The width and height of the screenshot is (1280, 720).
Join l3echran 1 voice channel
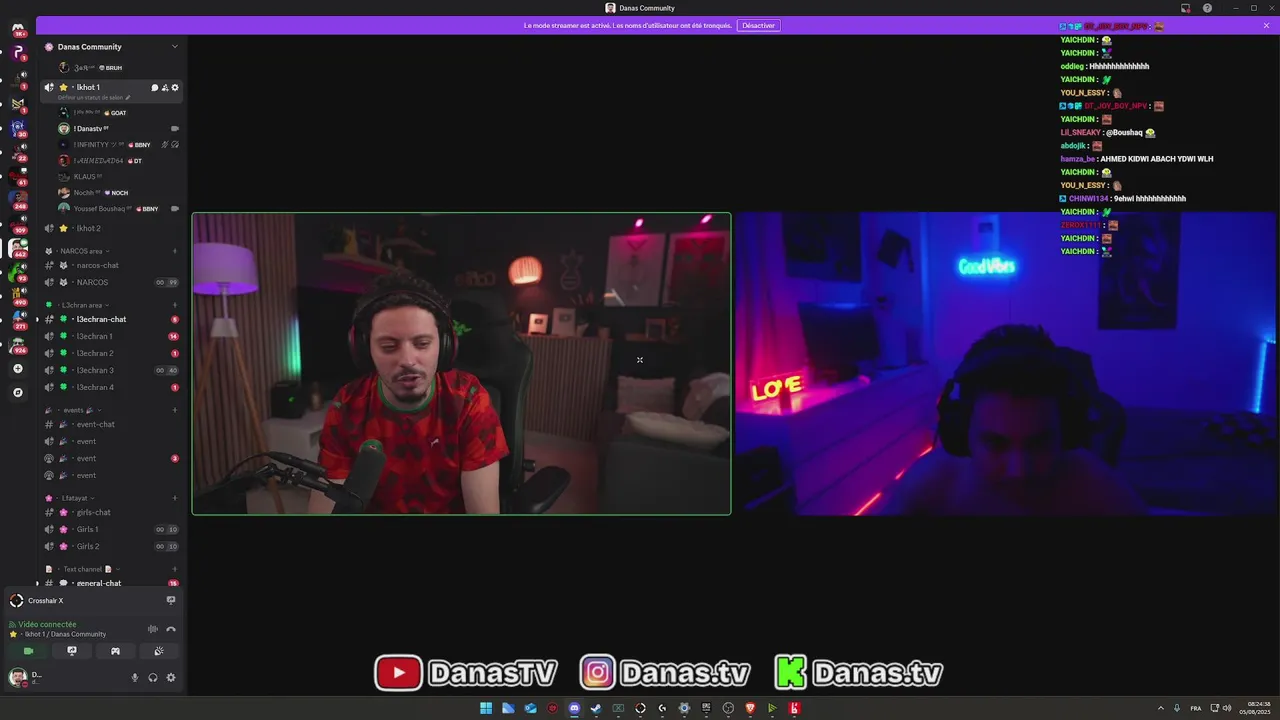point(111,336)
